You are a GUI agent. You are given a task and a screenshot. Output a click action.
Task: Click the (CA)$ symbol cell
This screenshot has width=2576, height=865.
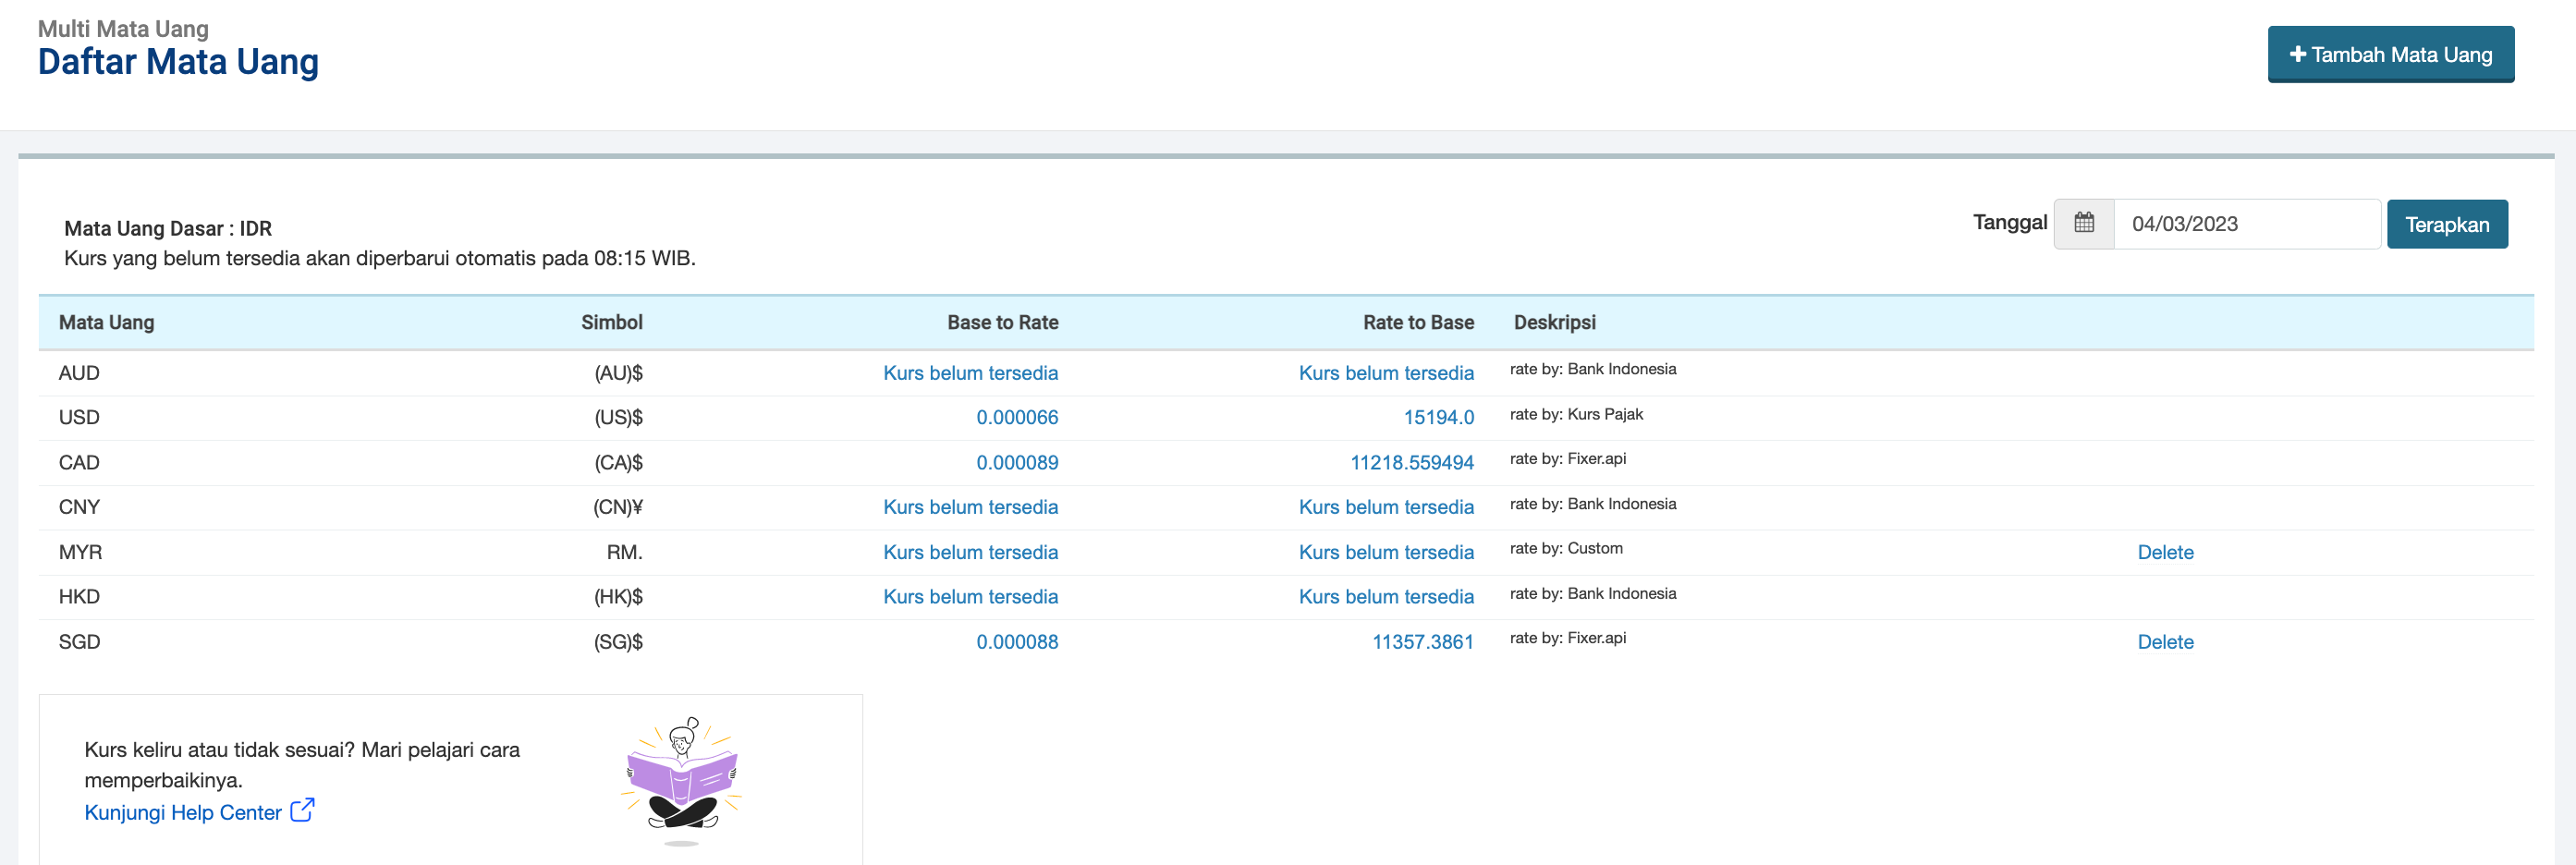pyautogui.click(x=618, y=462)
